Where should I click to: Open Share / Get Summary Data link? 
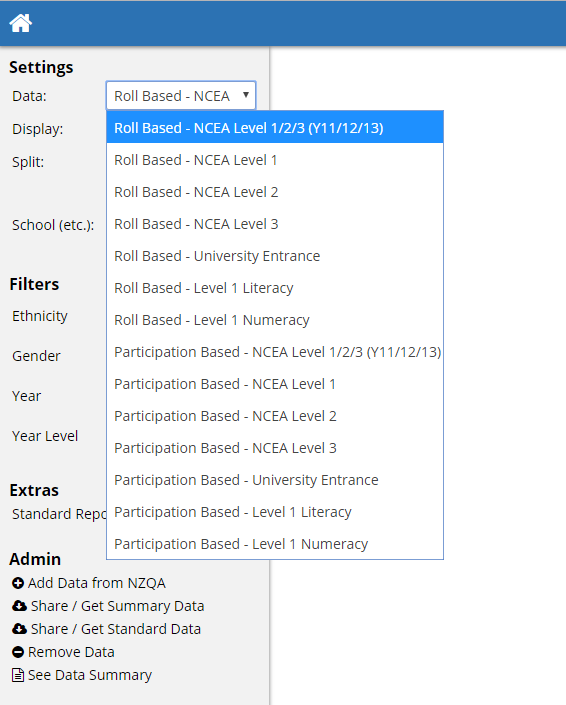point(117,606)
